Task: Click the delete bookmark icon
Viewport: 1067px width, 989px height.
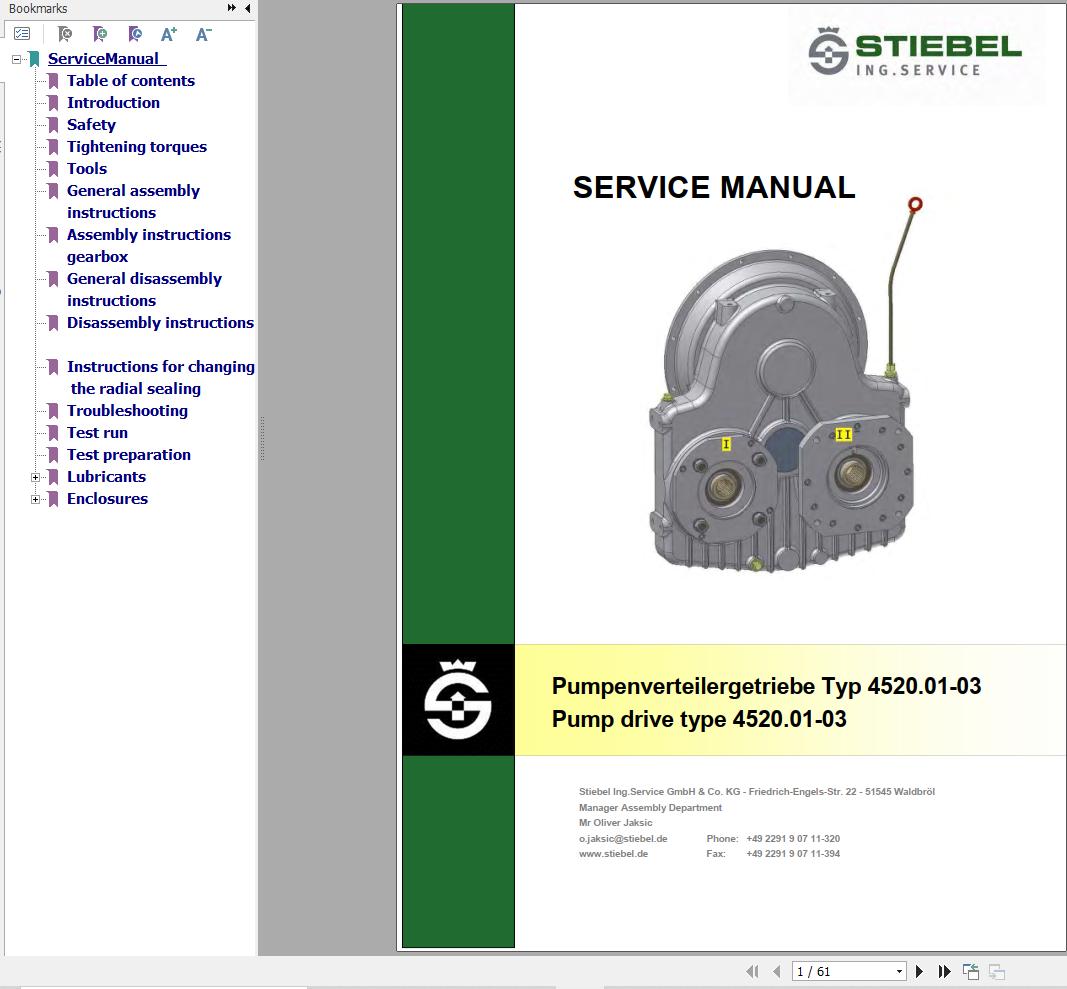Action: [x=65, y=33]
